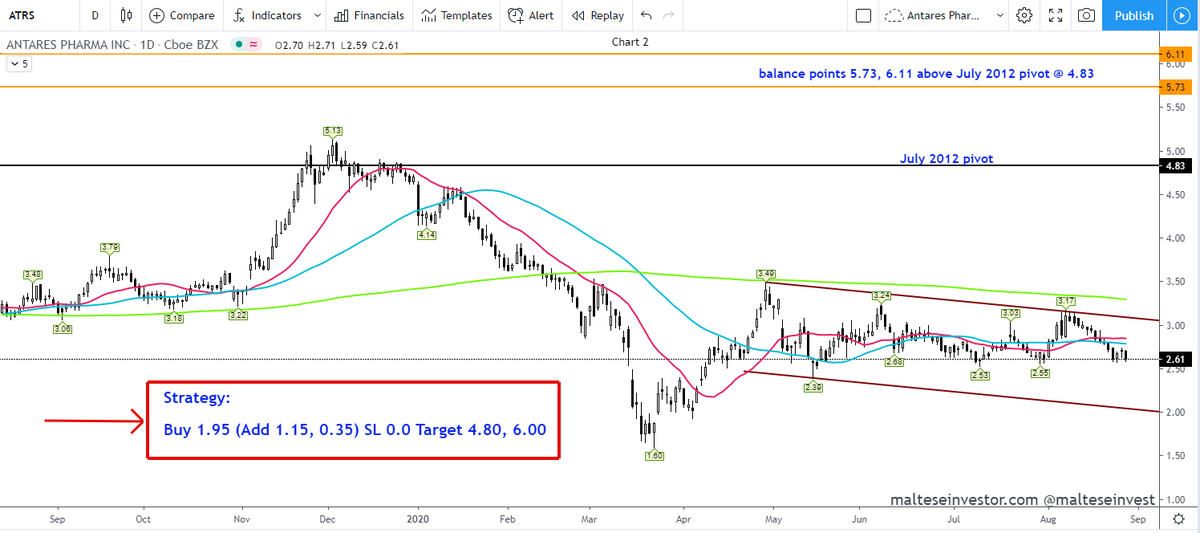Click the 3.17 August high label
This screenshot has width=1200, height=533.
tap(1067, 300)
